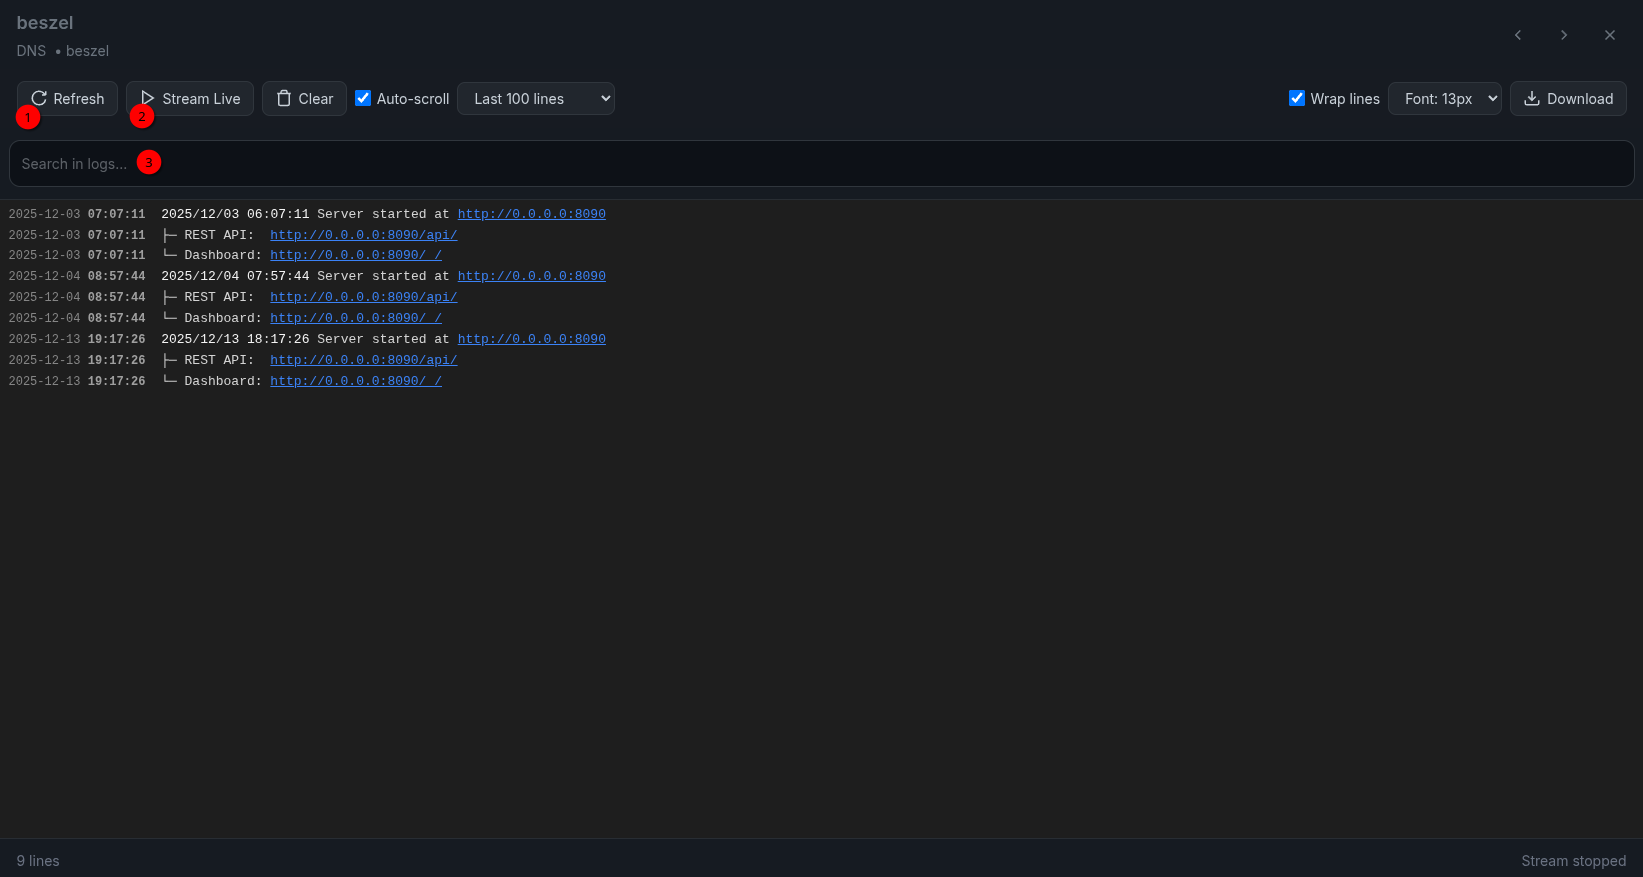Open the Last 100 lines dropdown
The height and width of the screenshot is (877, 1643).
[535, 99]
